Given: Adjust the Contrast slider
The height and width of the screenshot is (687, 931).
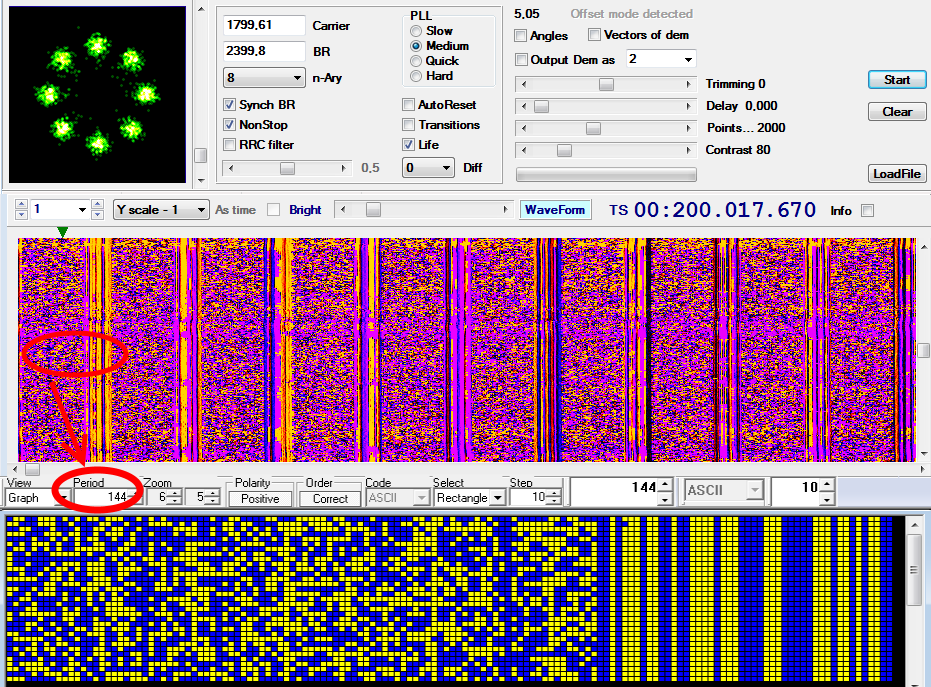Looking at the screenshot, I should click(x=563, y=150).
